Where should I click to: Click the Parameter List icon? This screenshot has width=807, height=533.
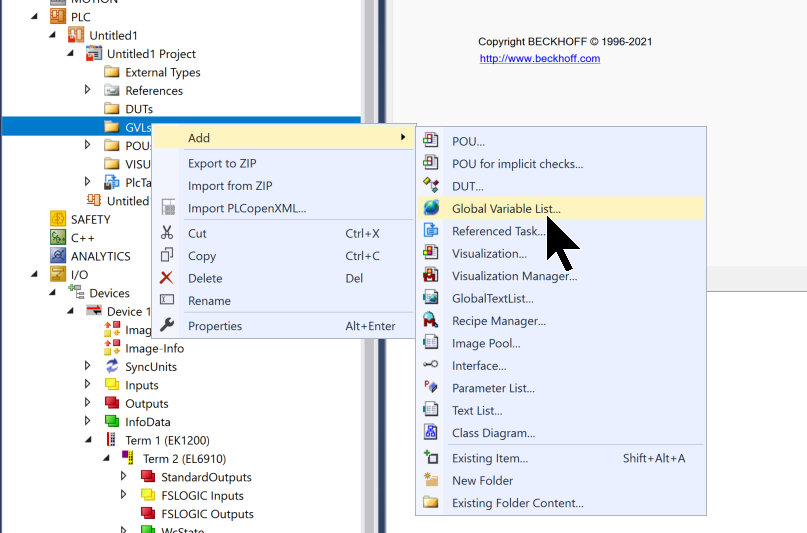click(431, 387)
